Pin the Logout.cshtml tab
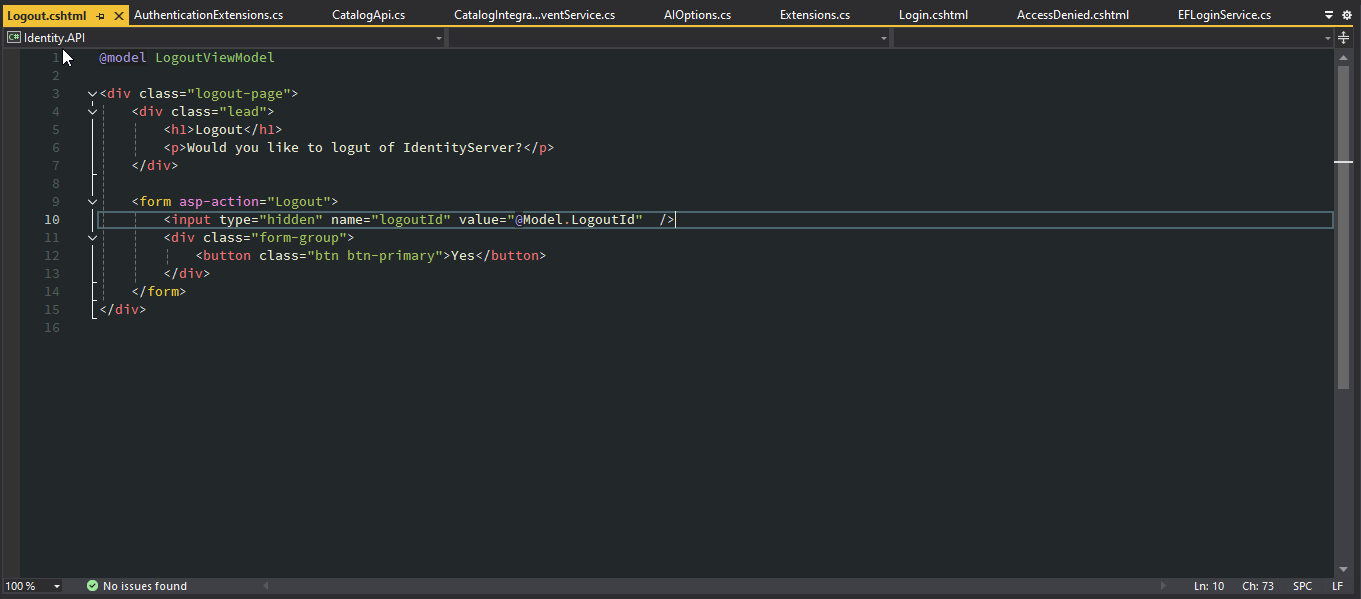This screenshot has height=599, width=1361. [101, 16]
